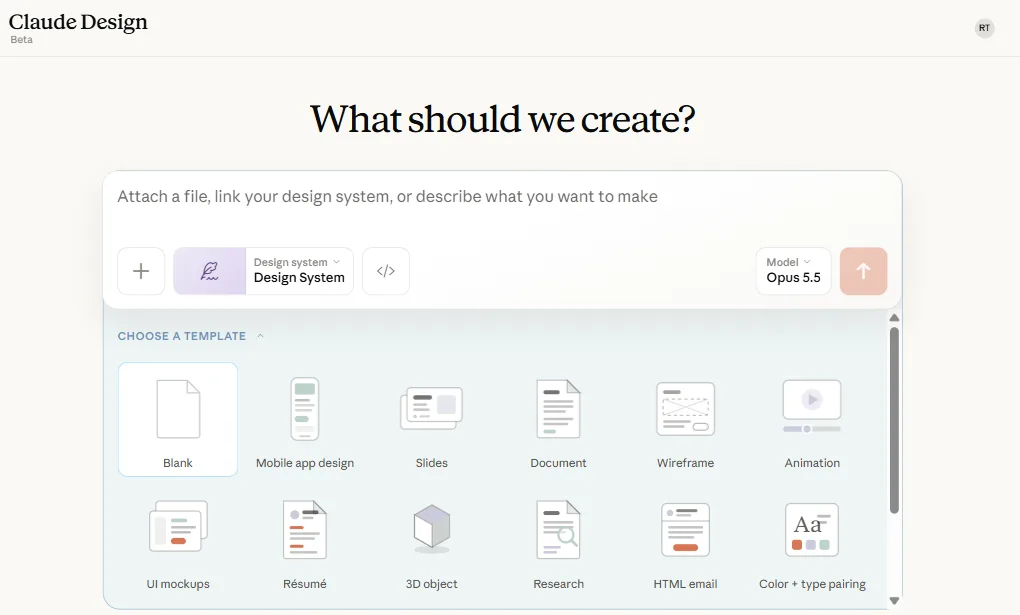
Task: Open the RT user avatar menu
Action: click(x=984, y=28)
